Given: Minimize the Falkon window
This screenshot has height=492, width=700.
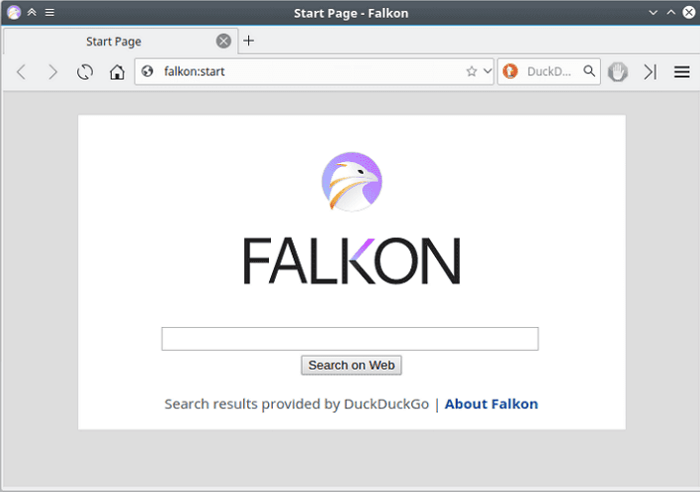Looking at the screenshot, I should pyautogui.click(x=653, y=13).
